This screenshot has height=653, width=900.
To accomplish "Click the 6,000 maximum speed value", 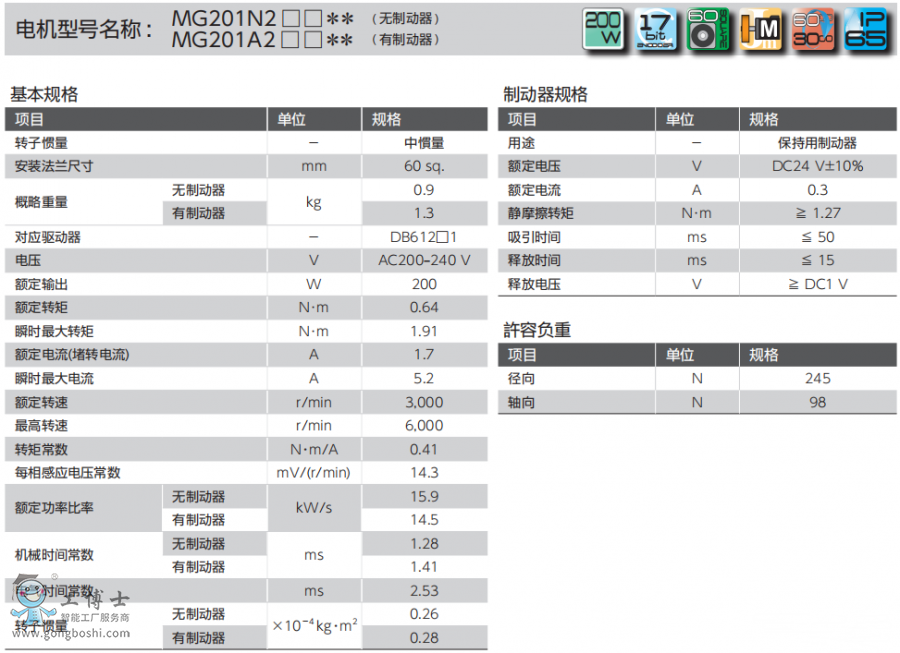I will (423, 425).
